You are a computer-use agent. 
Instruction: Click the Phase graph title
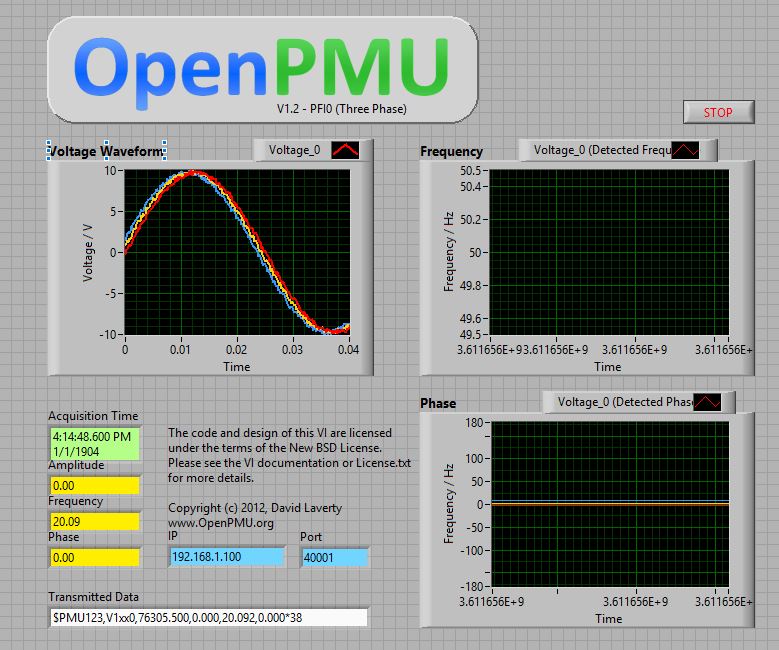[438, 403]
